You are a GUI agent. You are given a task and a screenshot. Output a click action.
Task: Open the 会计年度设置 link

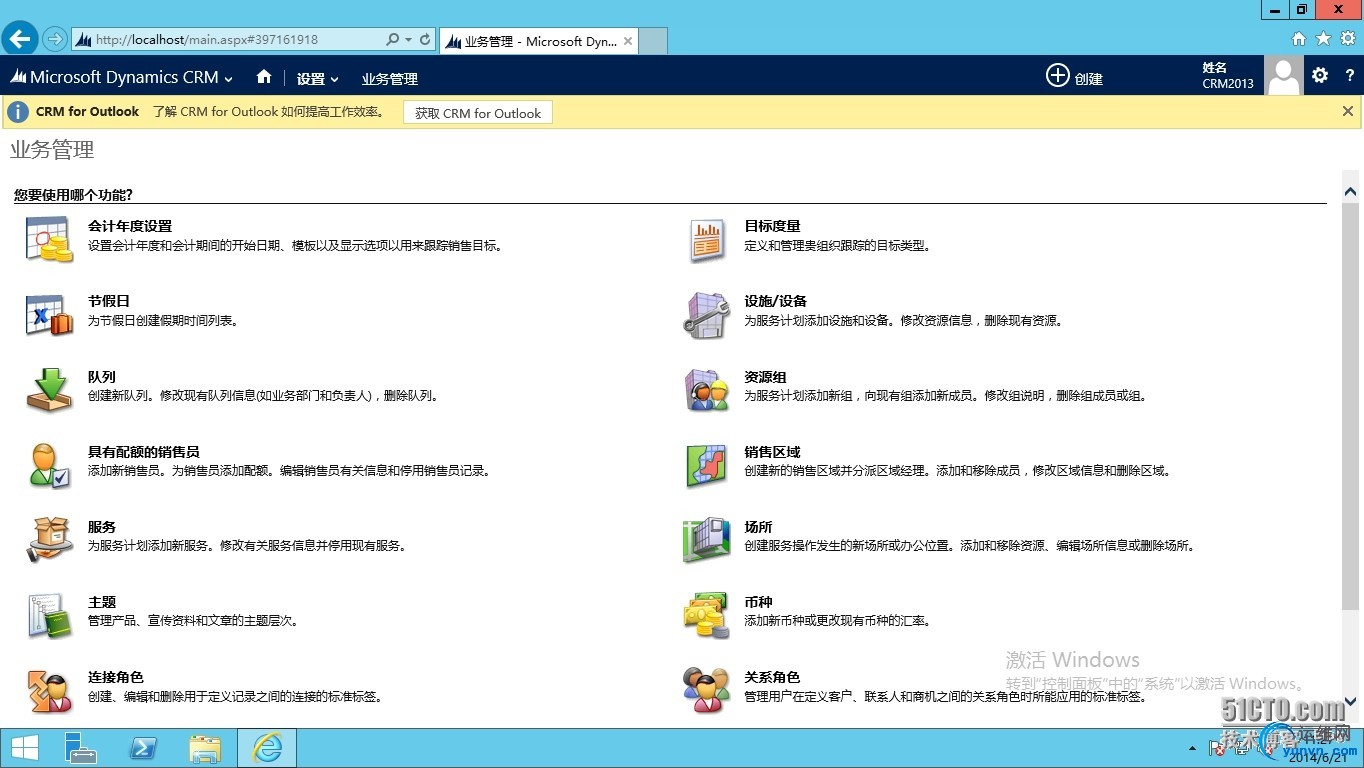[130, 226]
